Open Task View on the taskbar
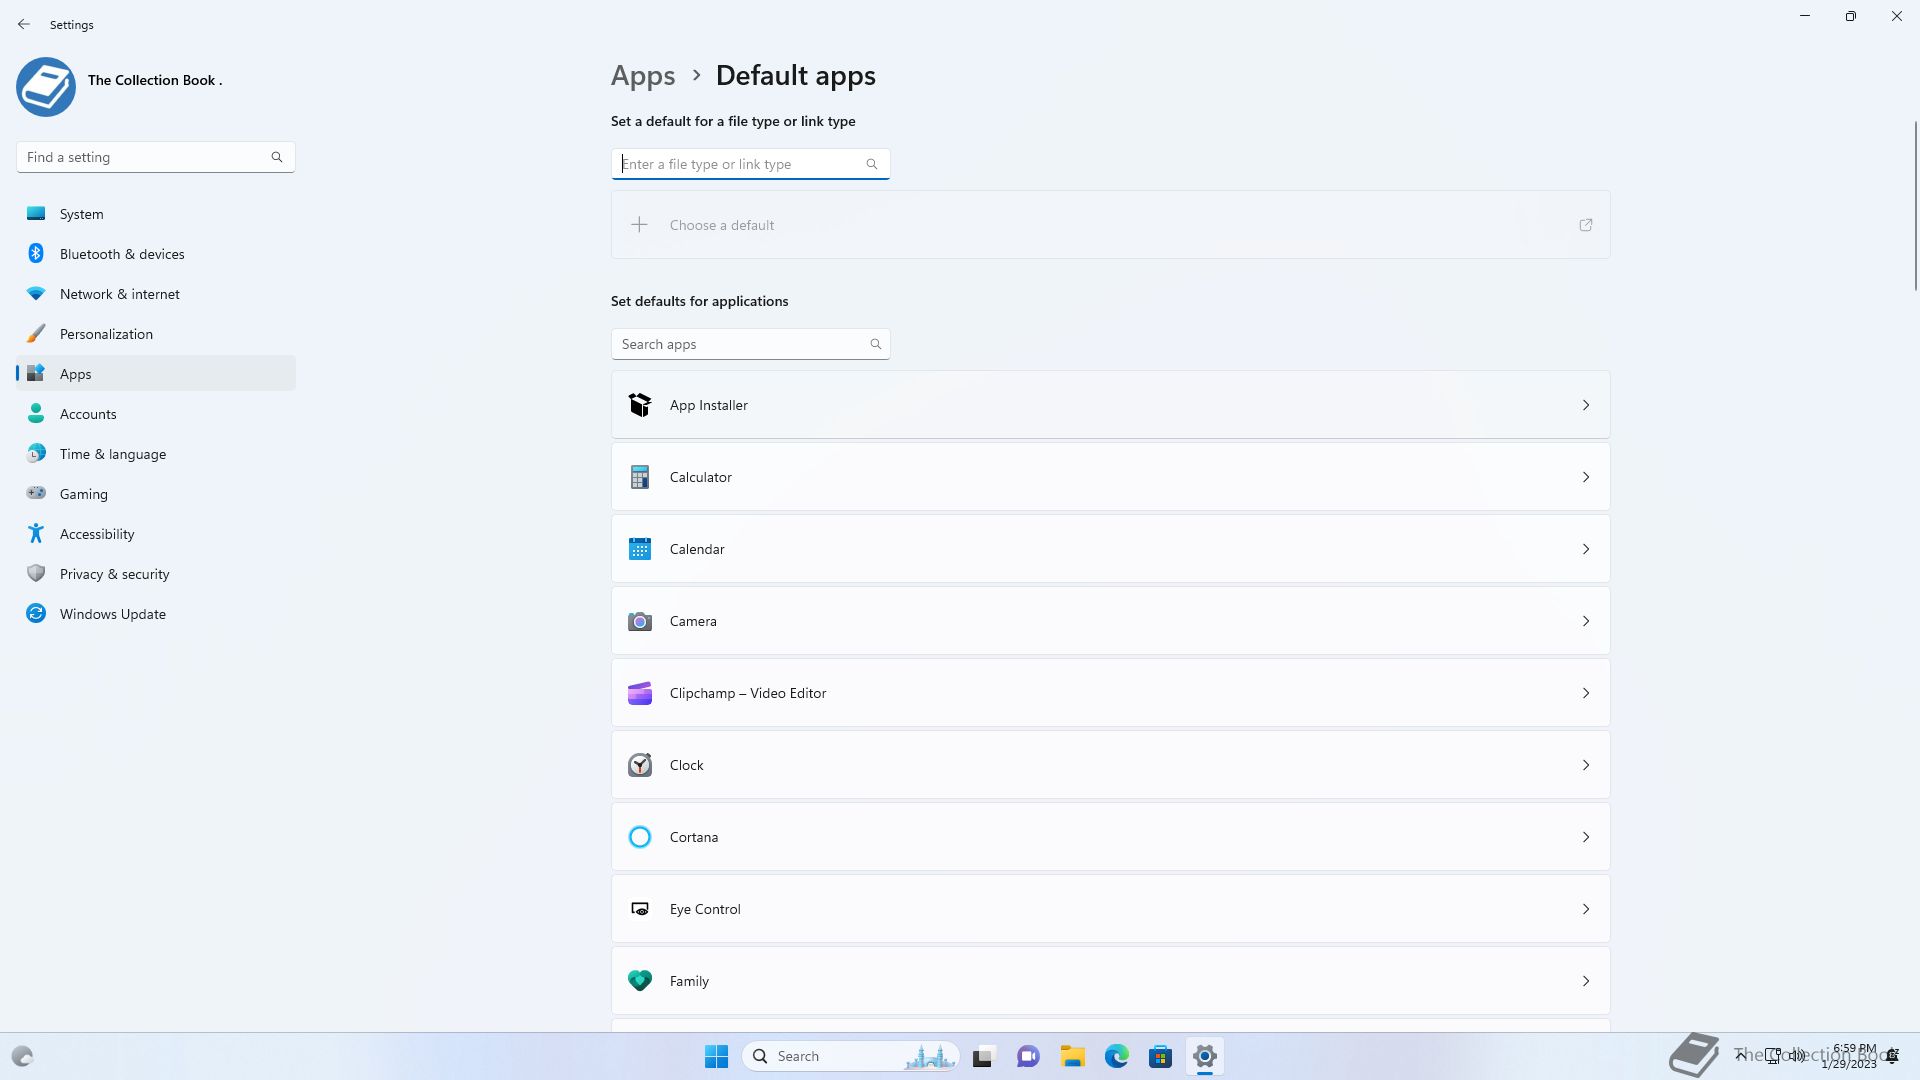 (984, 1056)
